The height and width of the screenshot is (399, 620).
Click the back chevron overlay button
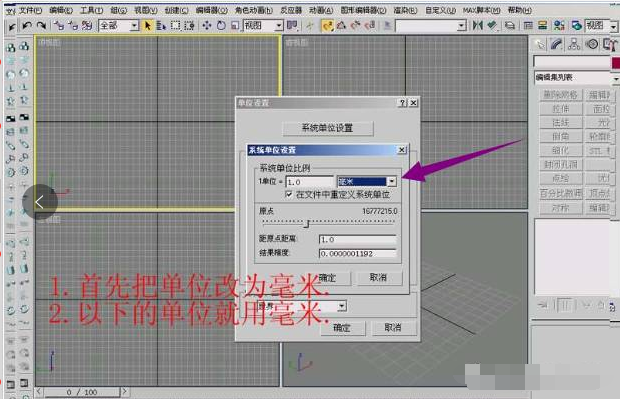pos(40,202)
